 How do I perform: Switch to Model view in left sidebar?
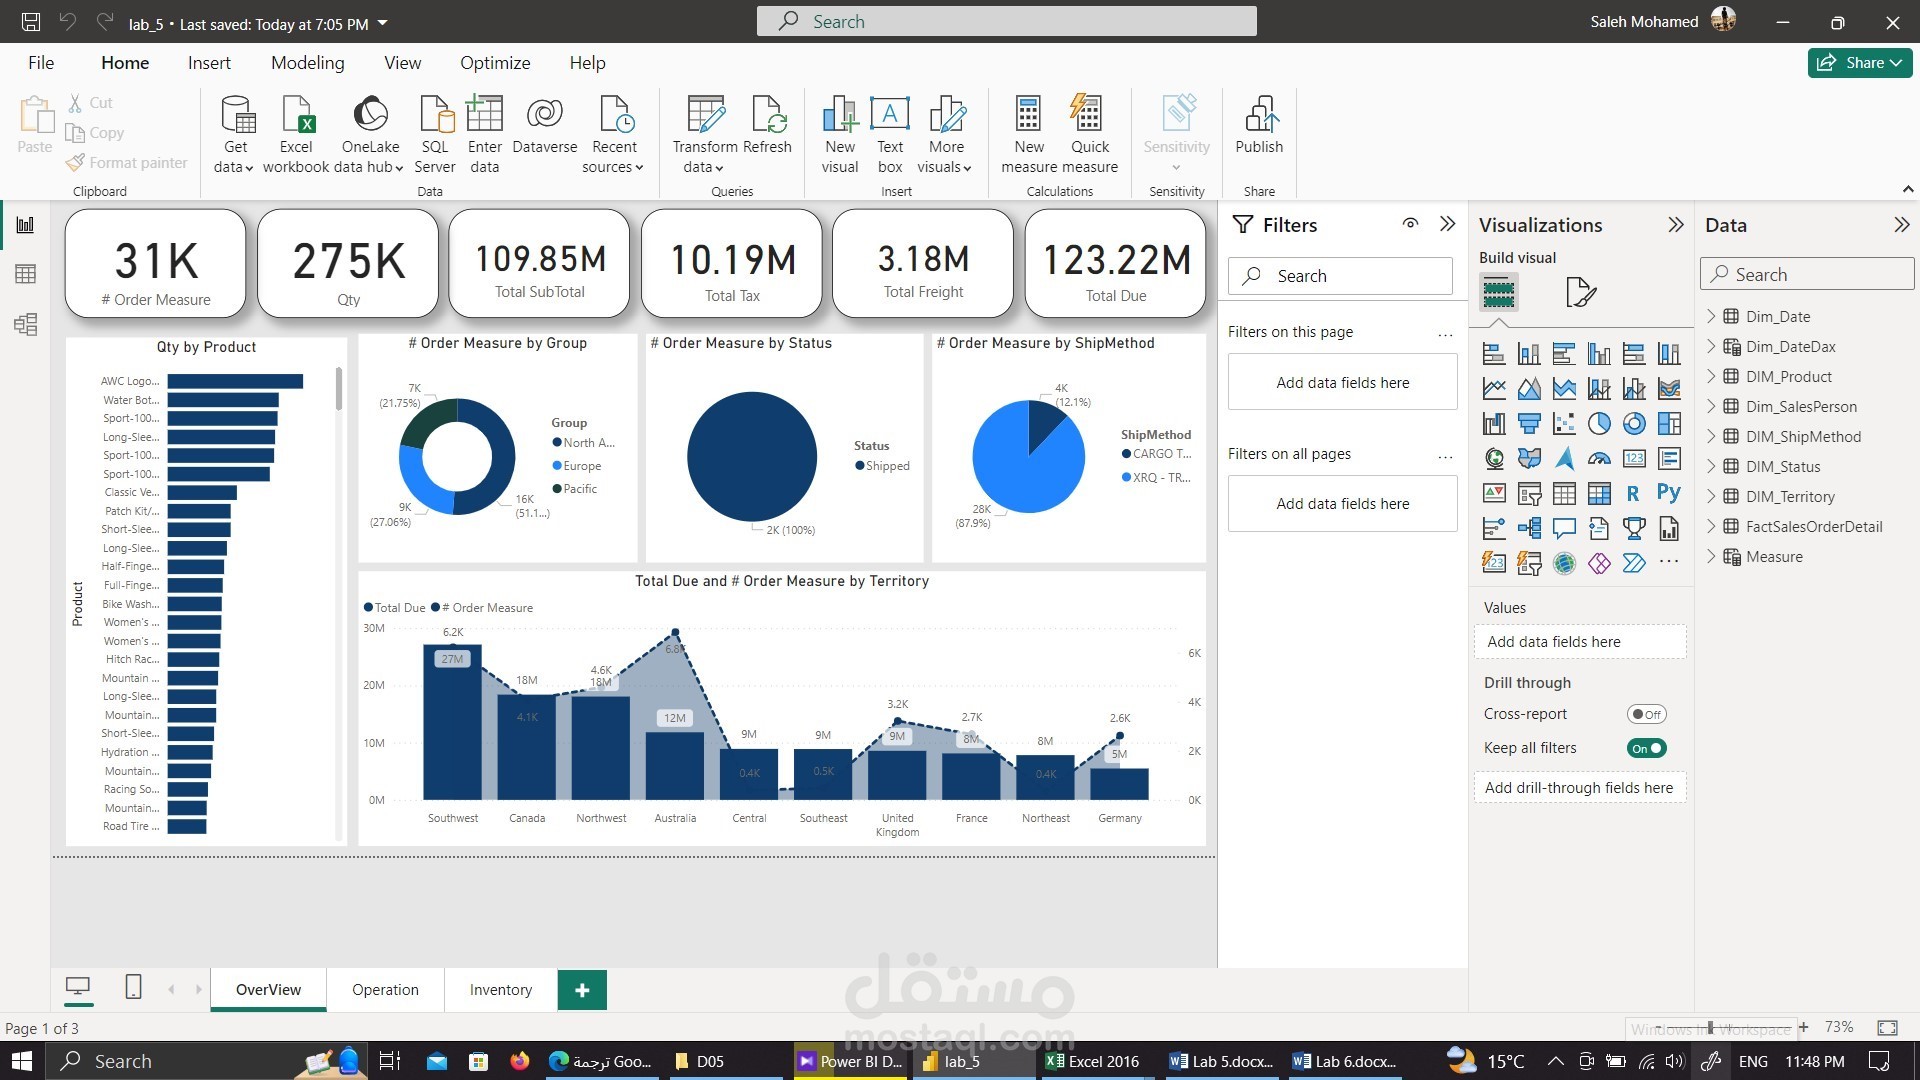pyautogui.click(x=26, y=324)
